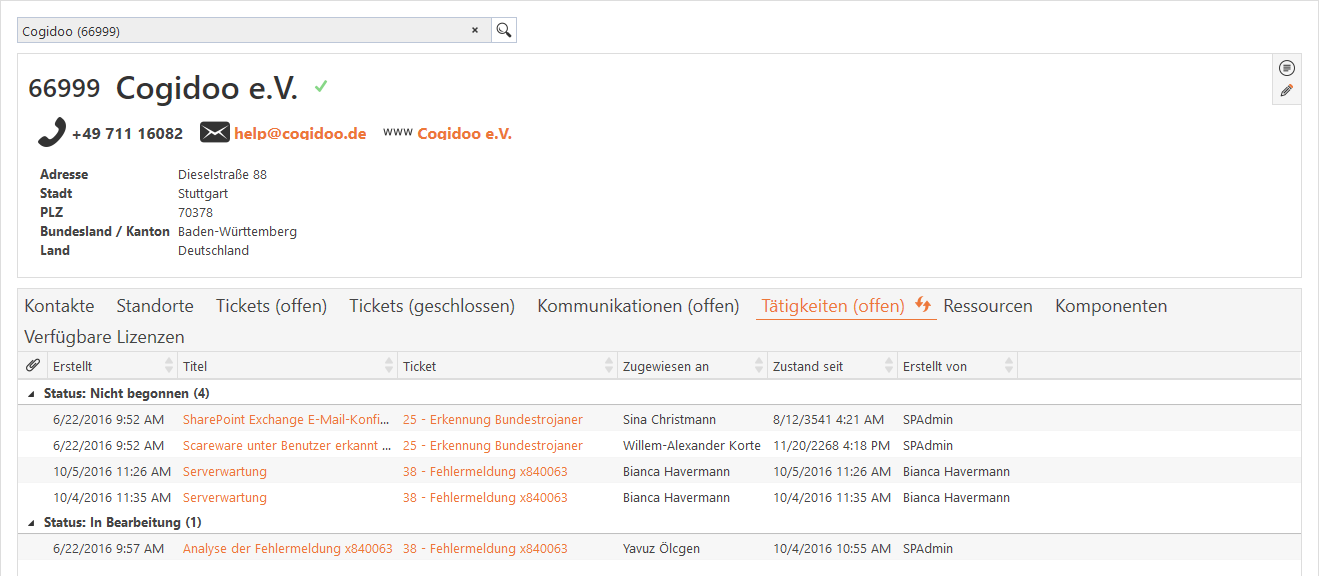
Task: Select the Sina Christmann cell
Action: [x=669, y=420]
